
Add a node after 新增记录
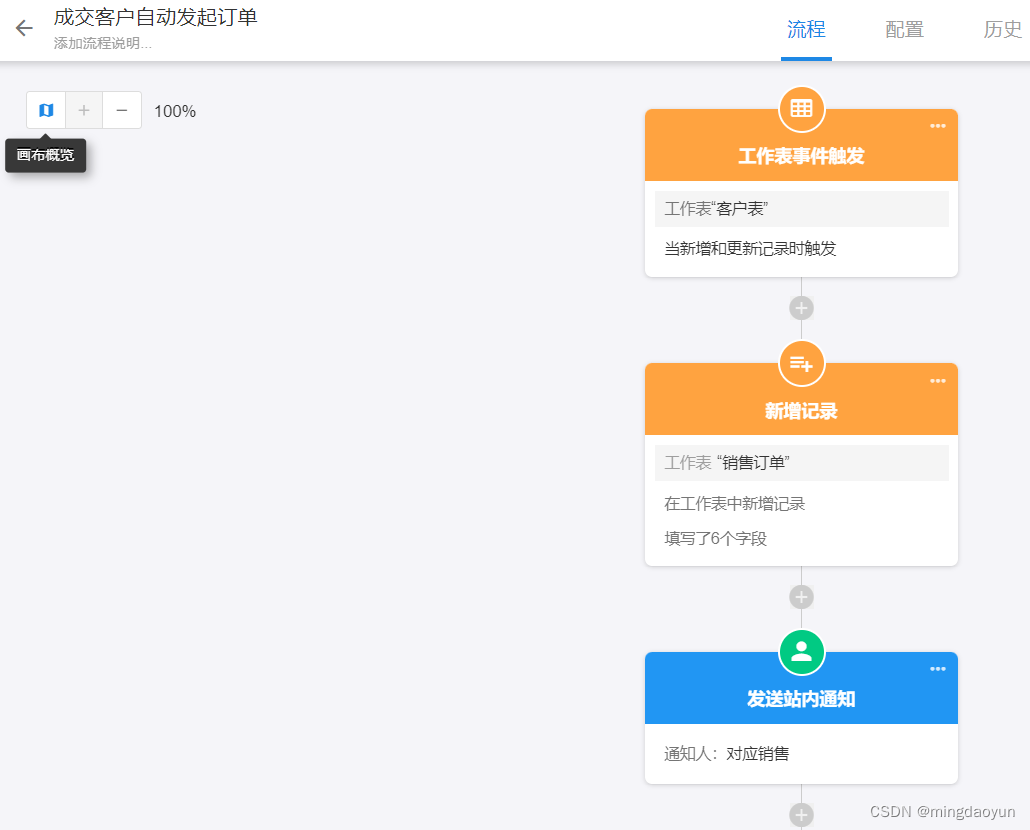pos(801,596)
